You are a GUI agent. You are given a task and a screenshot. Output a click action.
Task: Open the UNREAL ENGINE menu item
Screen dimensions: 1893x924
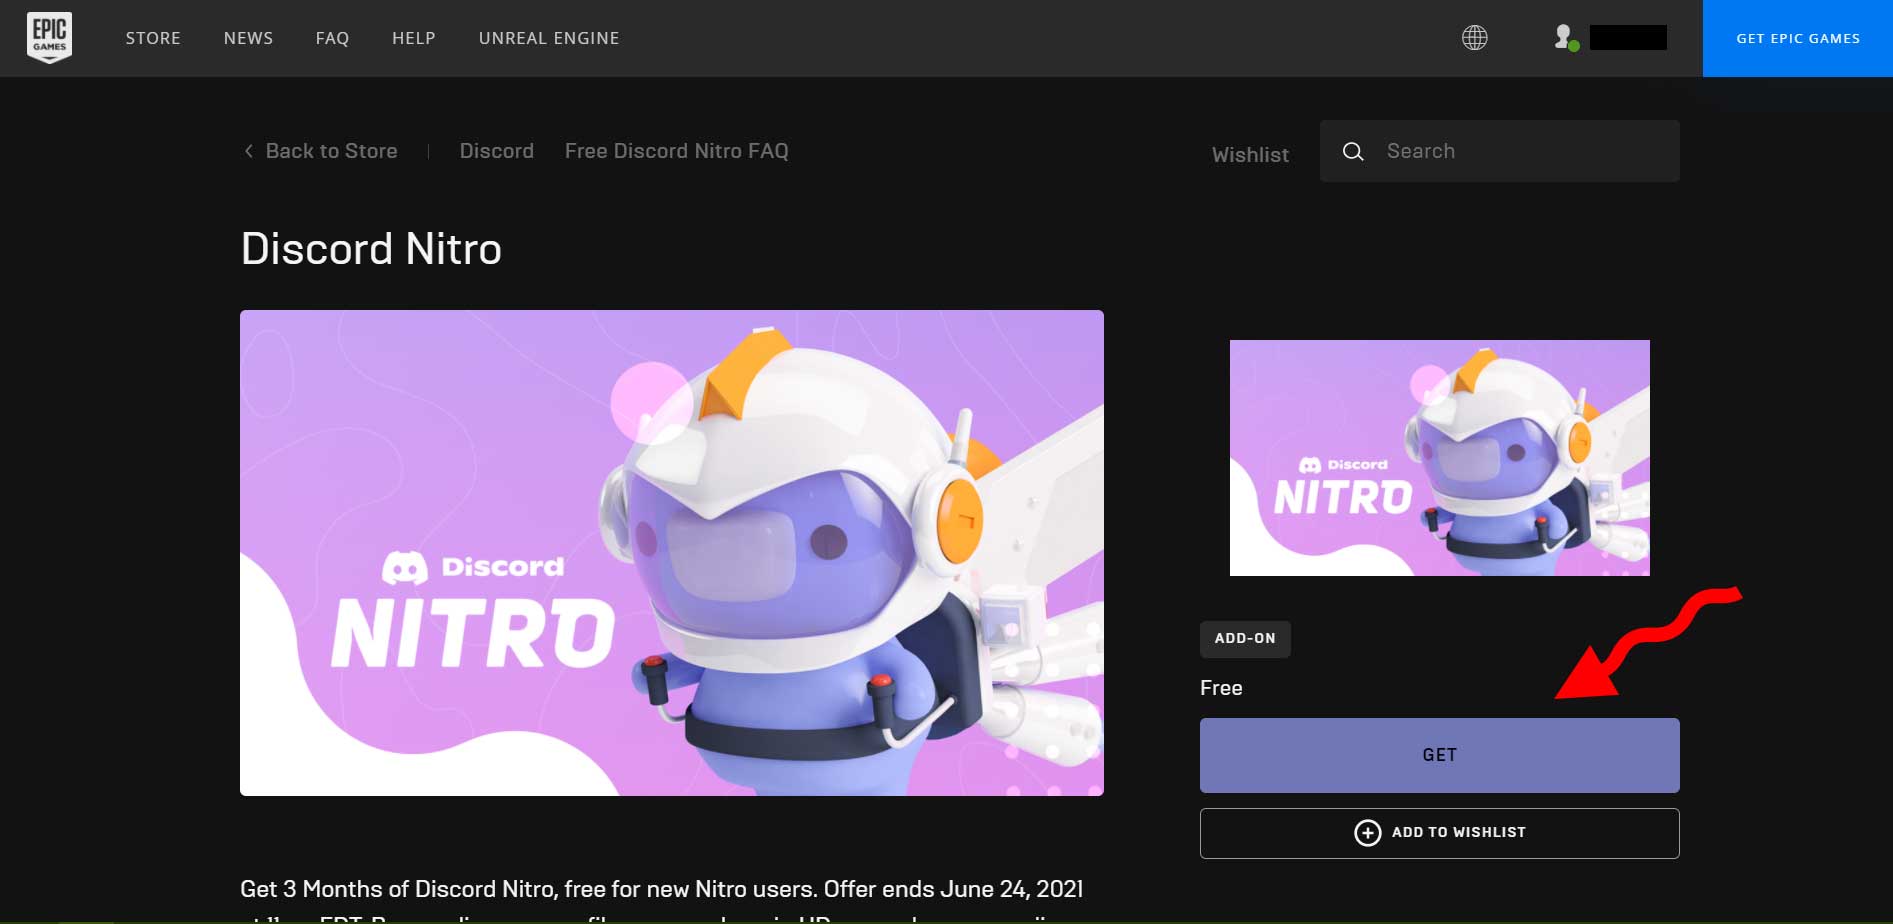click(549, 38)
